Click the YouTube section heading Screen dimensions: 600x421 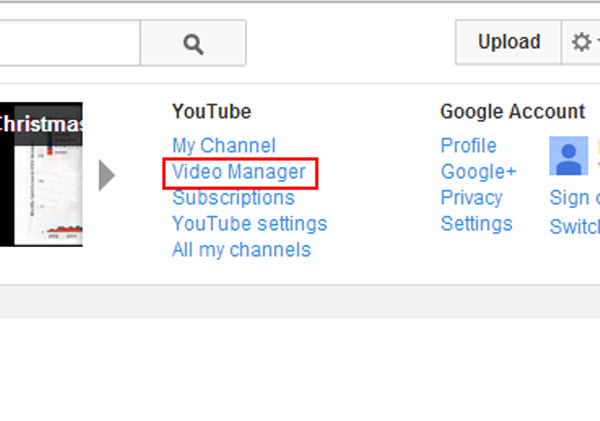point(212,112)
